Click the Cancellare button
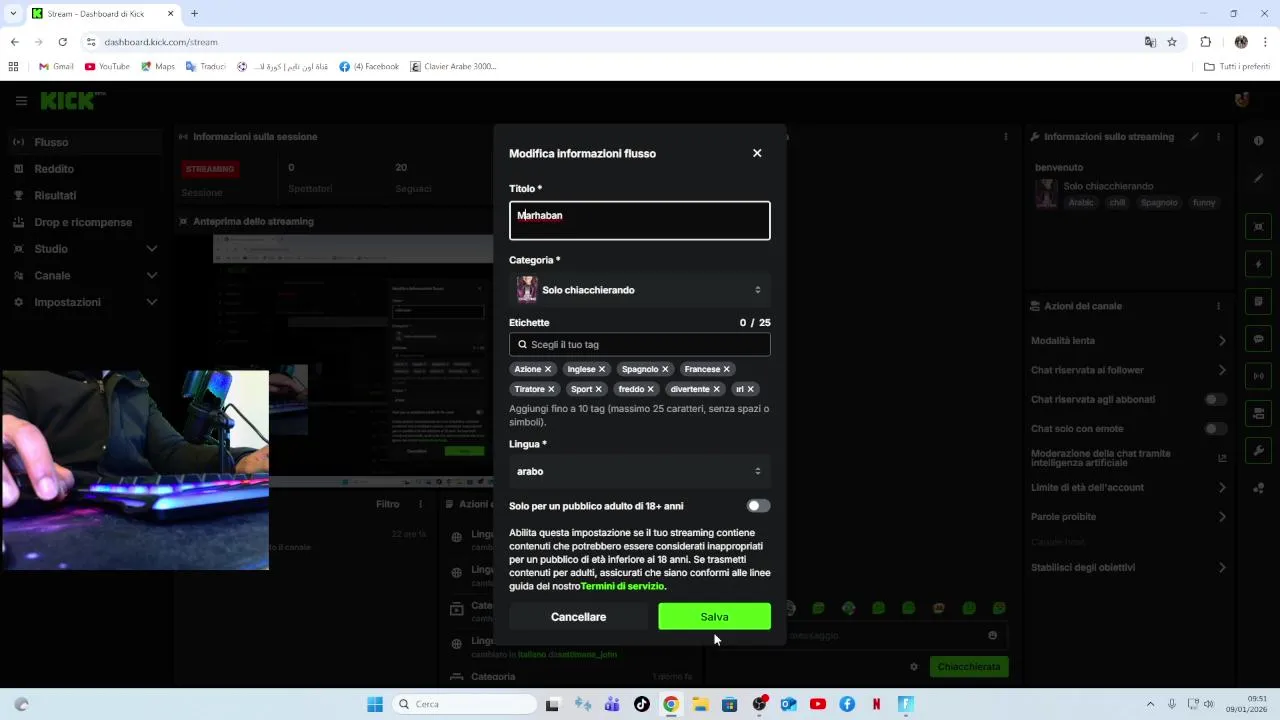The image size is (1280, 720). [578, 617]
